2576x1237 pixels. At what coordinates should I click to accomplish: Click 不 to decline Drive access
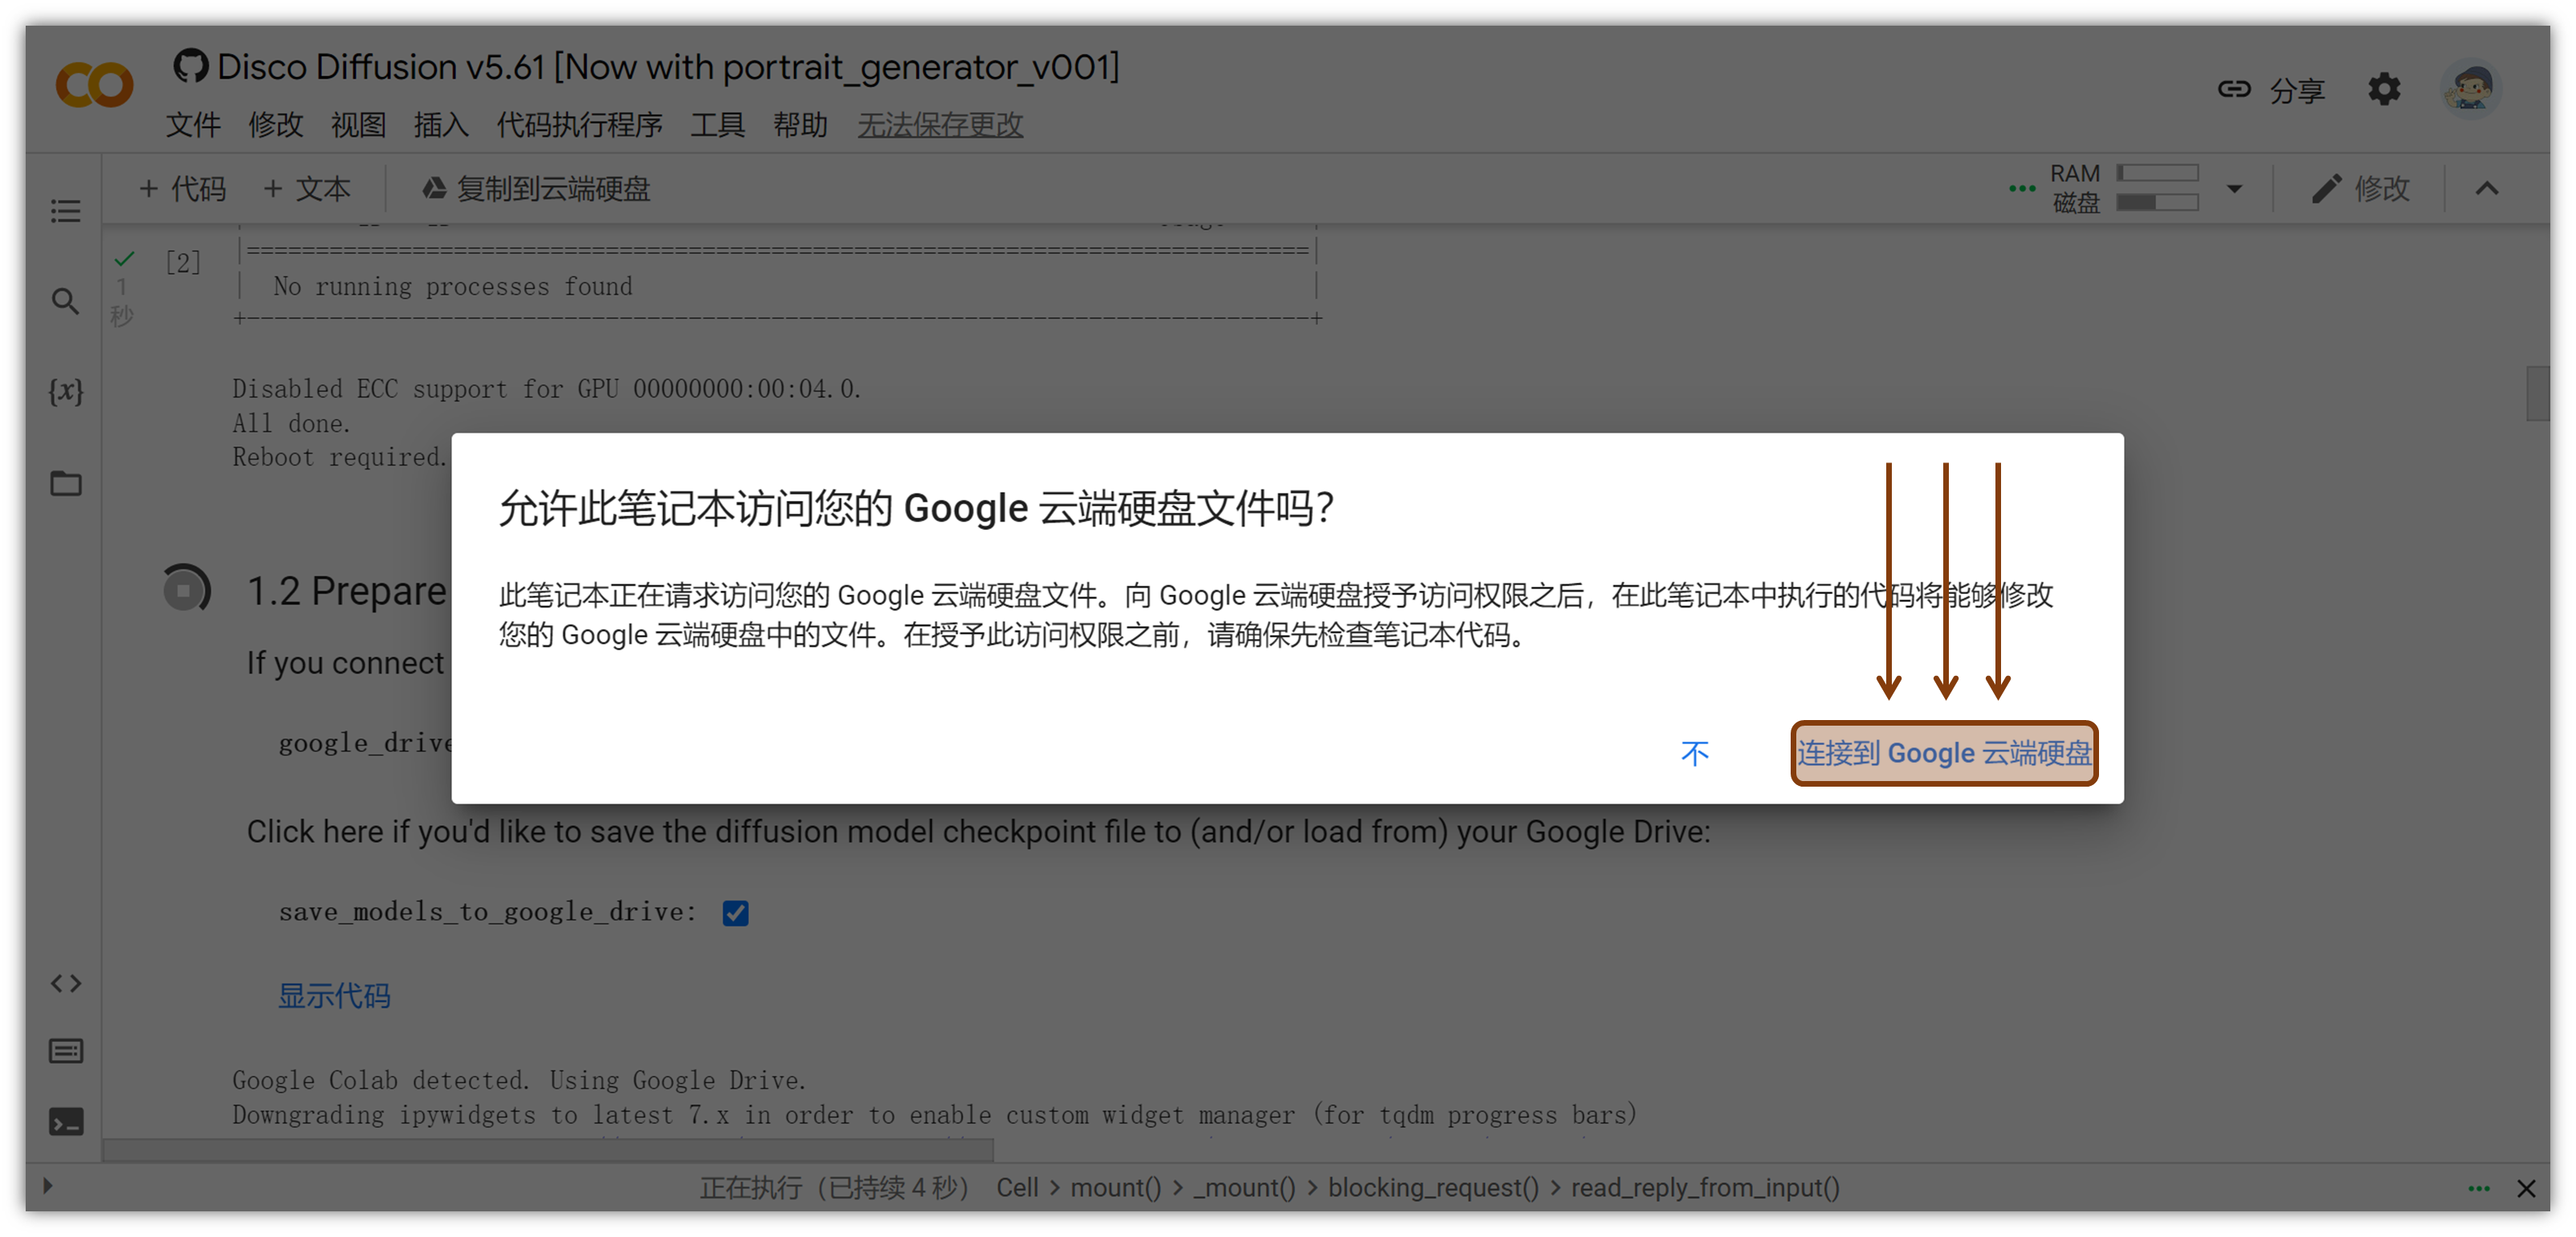tap(1695, 753)
